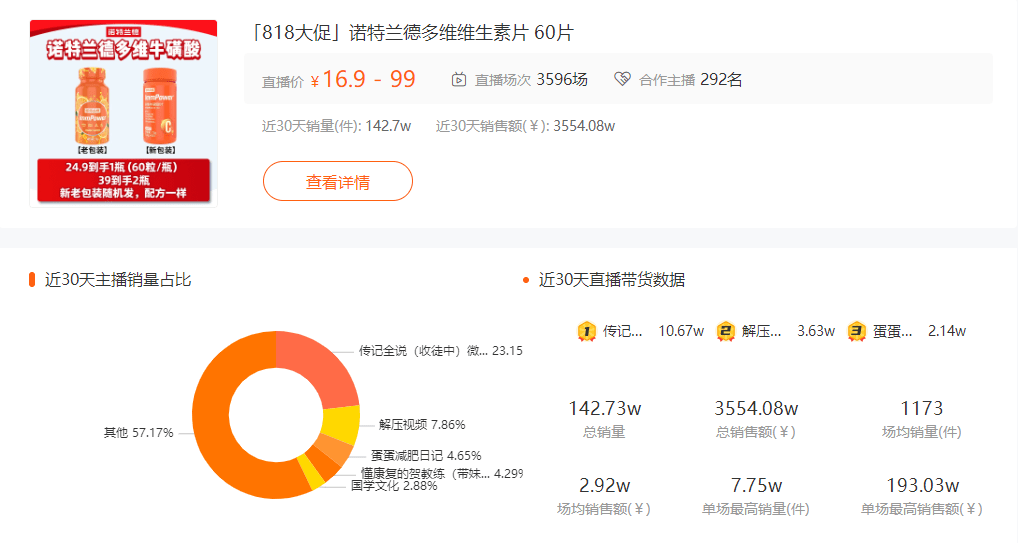Click chart label 蛋蛋减肥日记 4.65%
Viewport: 1018px width, 543px height.
pos(426,455)
